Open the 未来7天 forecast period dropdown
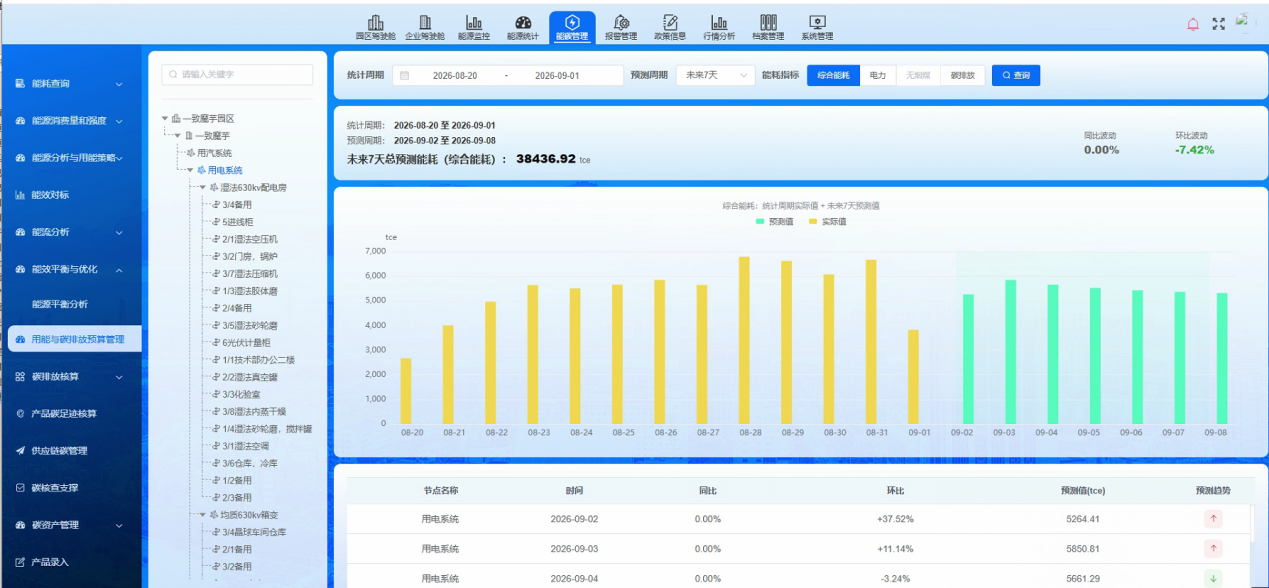Viewport: 1269px width, 588px height. coord(716,75)
